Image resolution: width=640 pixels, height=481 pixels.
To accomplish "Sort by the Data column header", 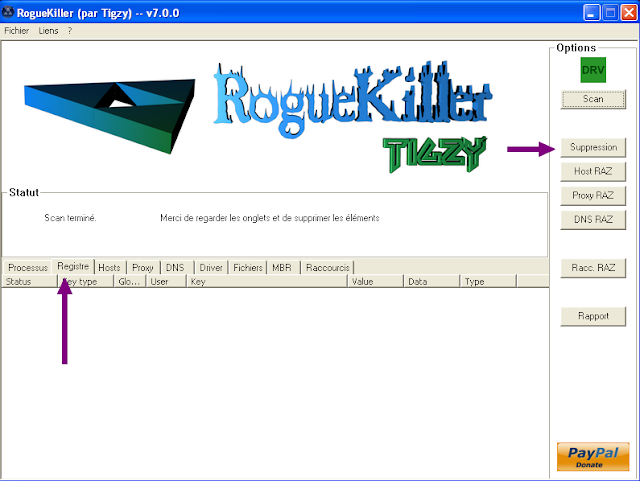I will (x=432, y=282).
